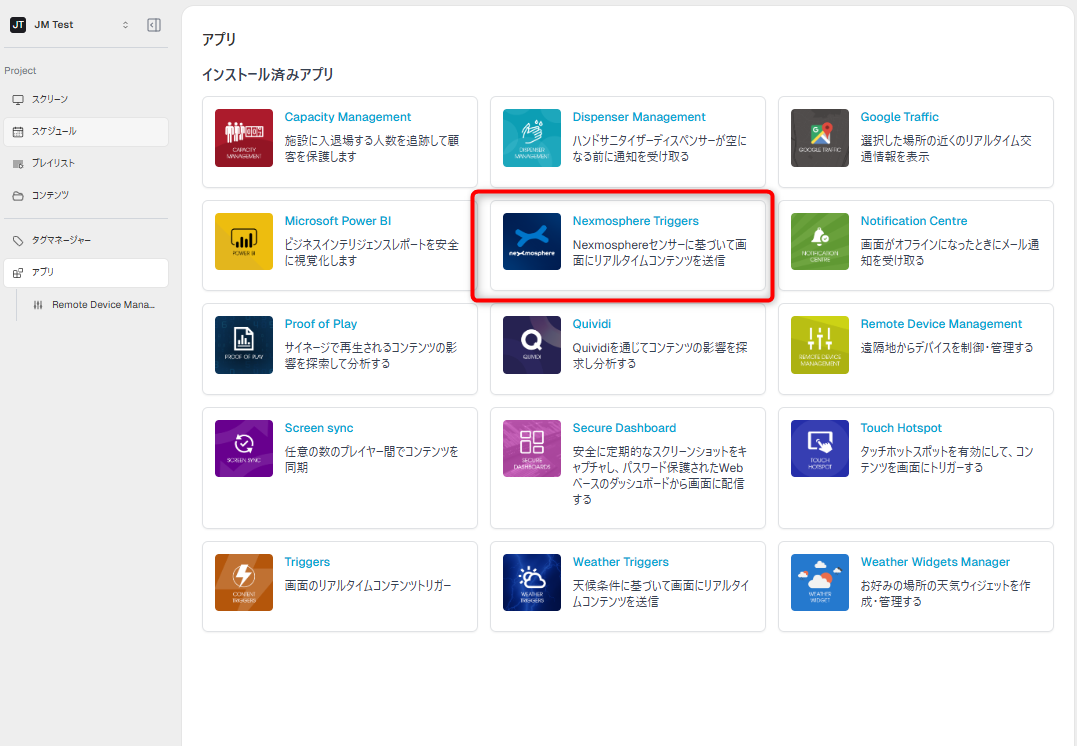Click the Touch Hotspot title link

coord(901,428)
